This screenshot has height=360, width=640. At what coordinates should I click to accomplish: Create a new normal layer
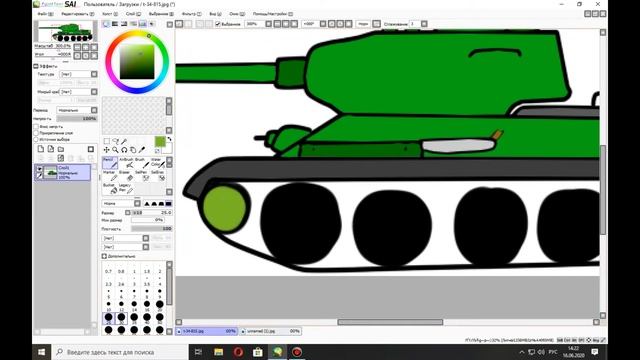pyautogui.click(x=41, y=149)
